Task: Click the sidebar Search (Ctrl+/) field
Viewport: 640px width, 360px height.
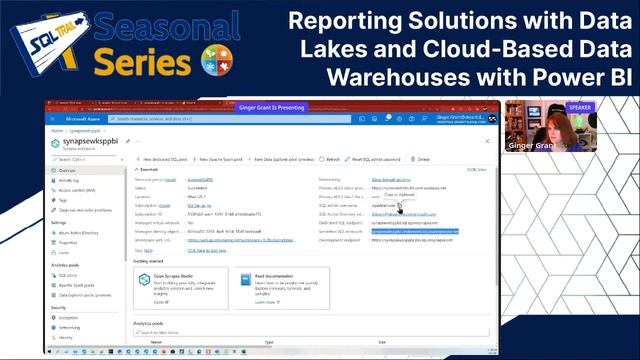Action: (x=85, y=160)
